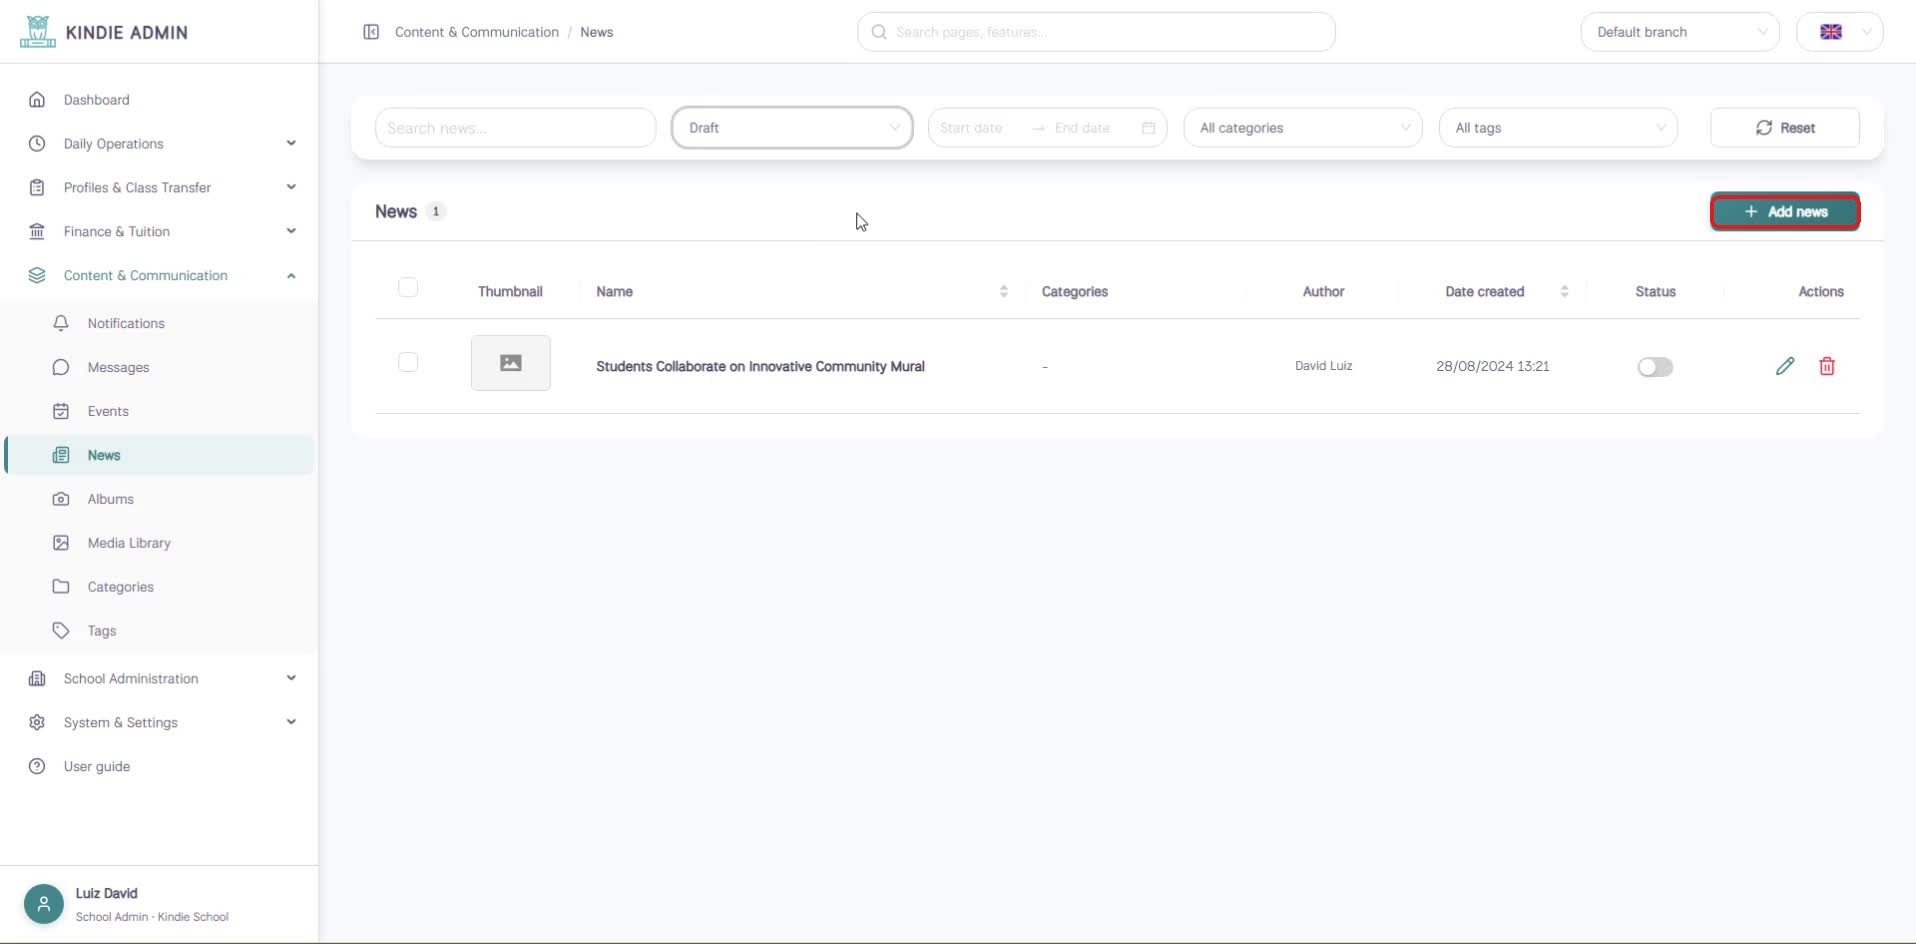Open news titled Students Collaborate on Innovative Community Mural
The width and height of the screenshot is (1916, 944).
click(760, 366)
